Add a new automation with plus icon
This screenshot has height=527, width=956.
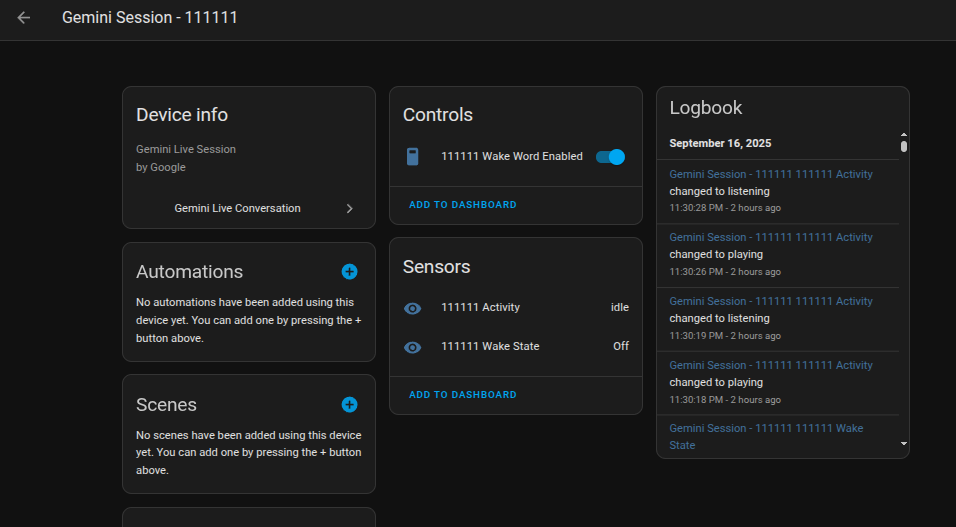pos(349,272)
